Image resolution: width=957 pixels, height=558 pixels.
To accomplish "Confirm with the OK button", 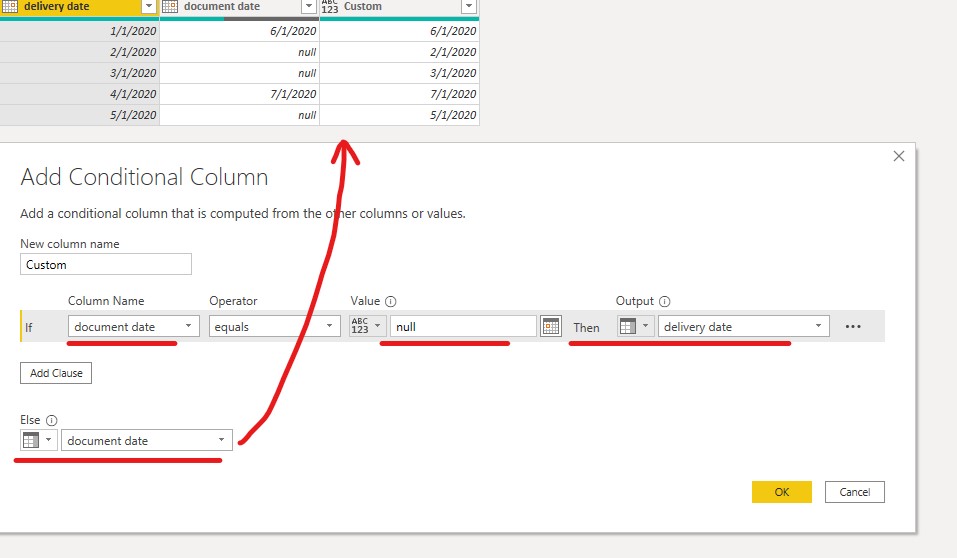I will pos(782,492).
